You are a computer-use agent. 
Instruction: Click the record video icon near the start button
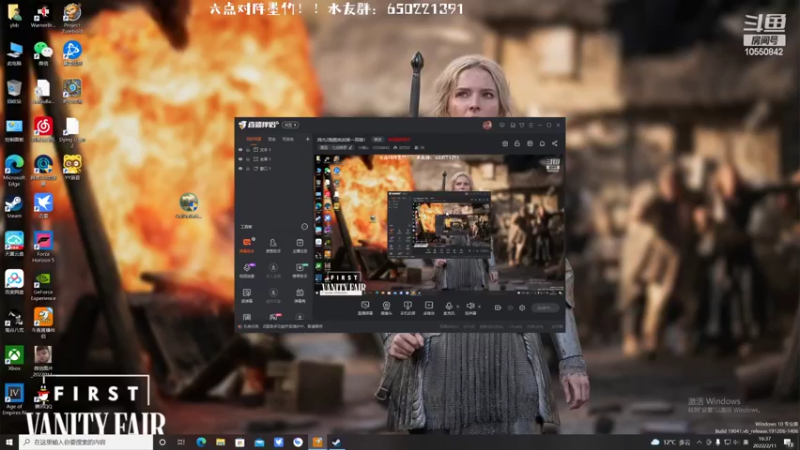point(497,308)
